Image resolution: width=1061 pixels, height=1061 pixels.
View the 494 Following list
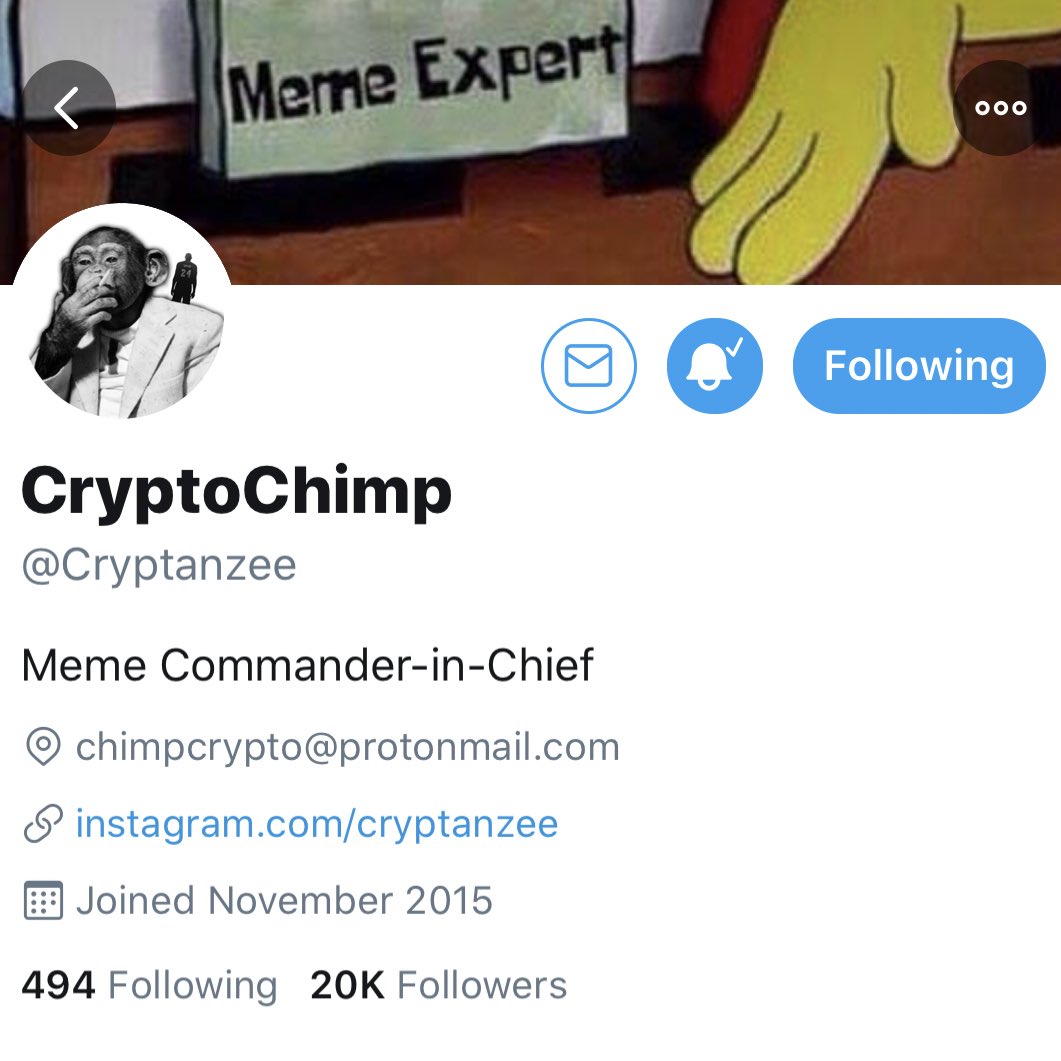click(150, 985)
